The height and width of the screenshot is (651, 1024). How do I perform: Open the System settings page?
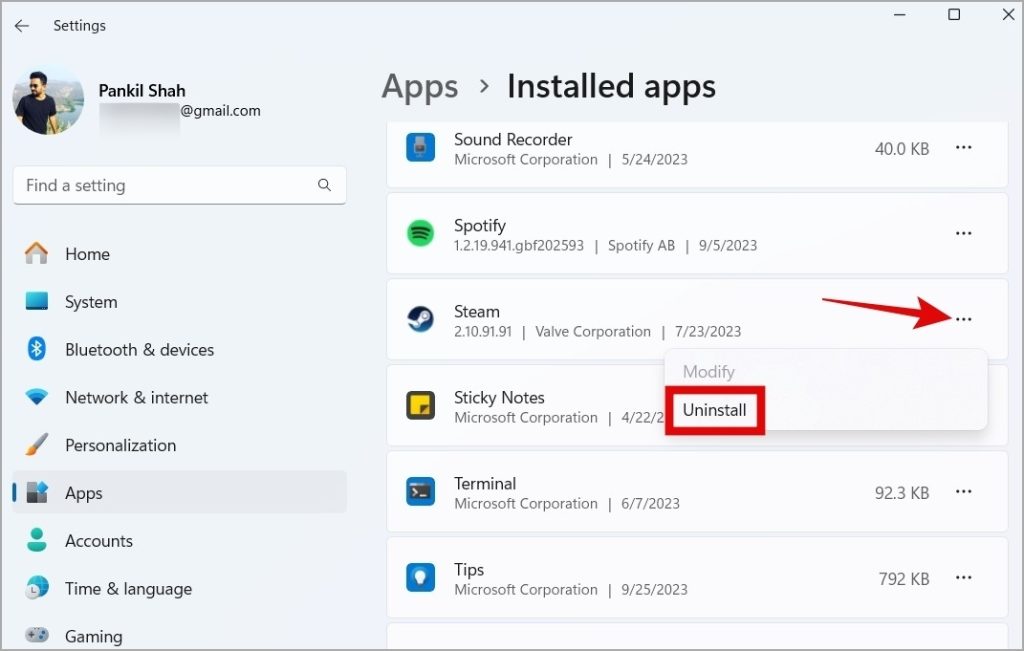coord(179,302)
